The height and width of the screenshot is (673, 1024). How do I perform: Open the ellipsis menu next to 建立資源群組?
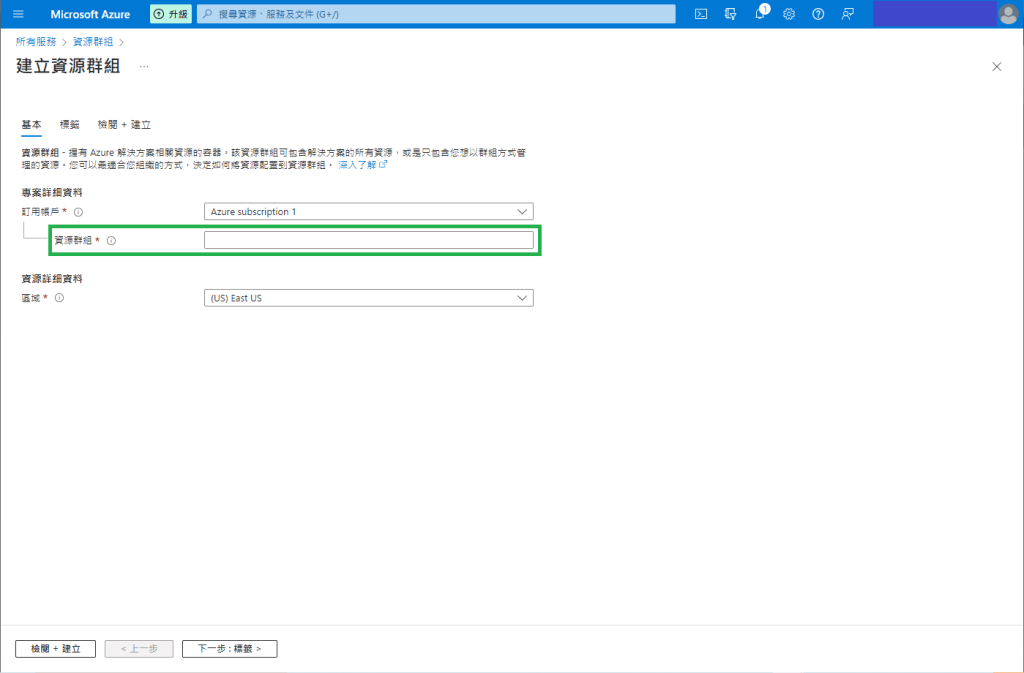[x=144, y=66]
